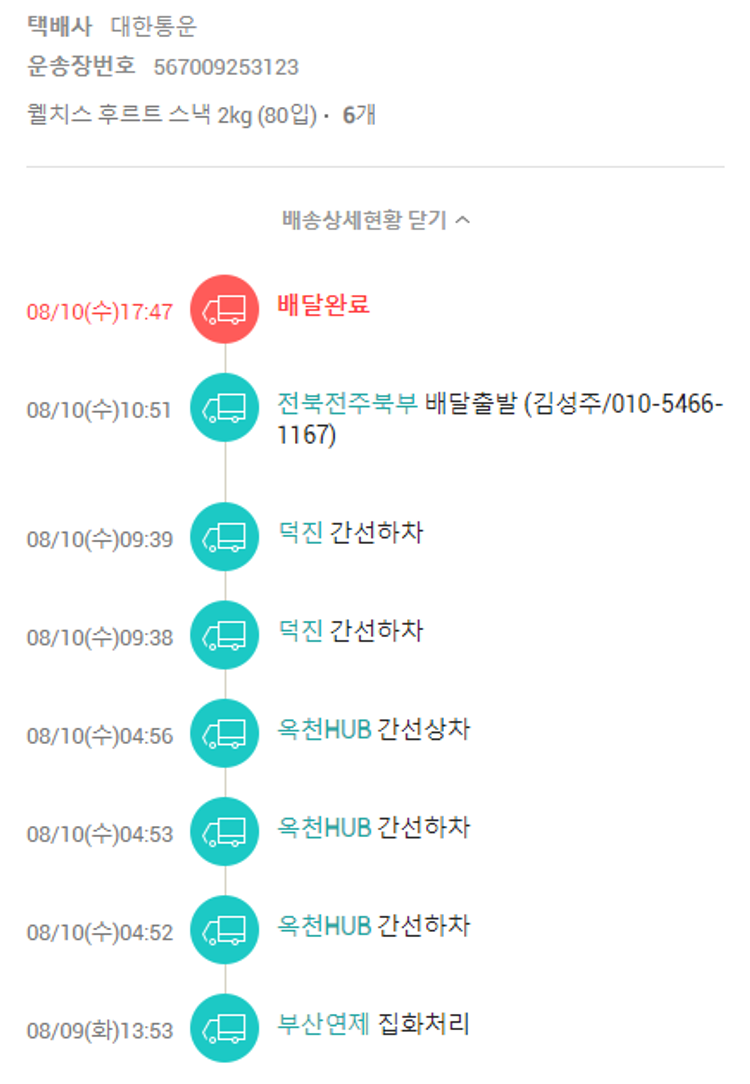Click the truck icon for 부산연제 집화처리

[225, 1027]
